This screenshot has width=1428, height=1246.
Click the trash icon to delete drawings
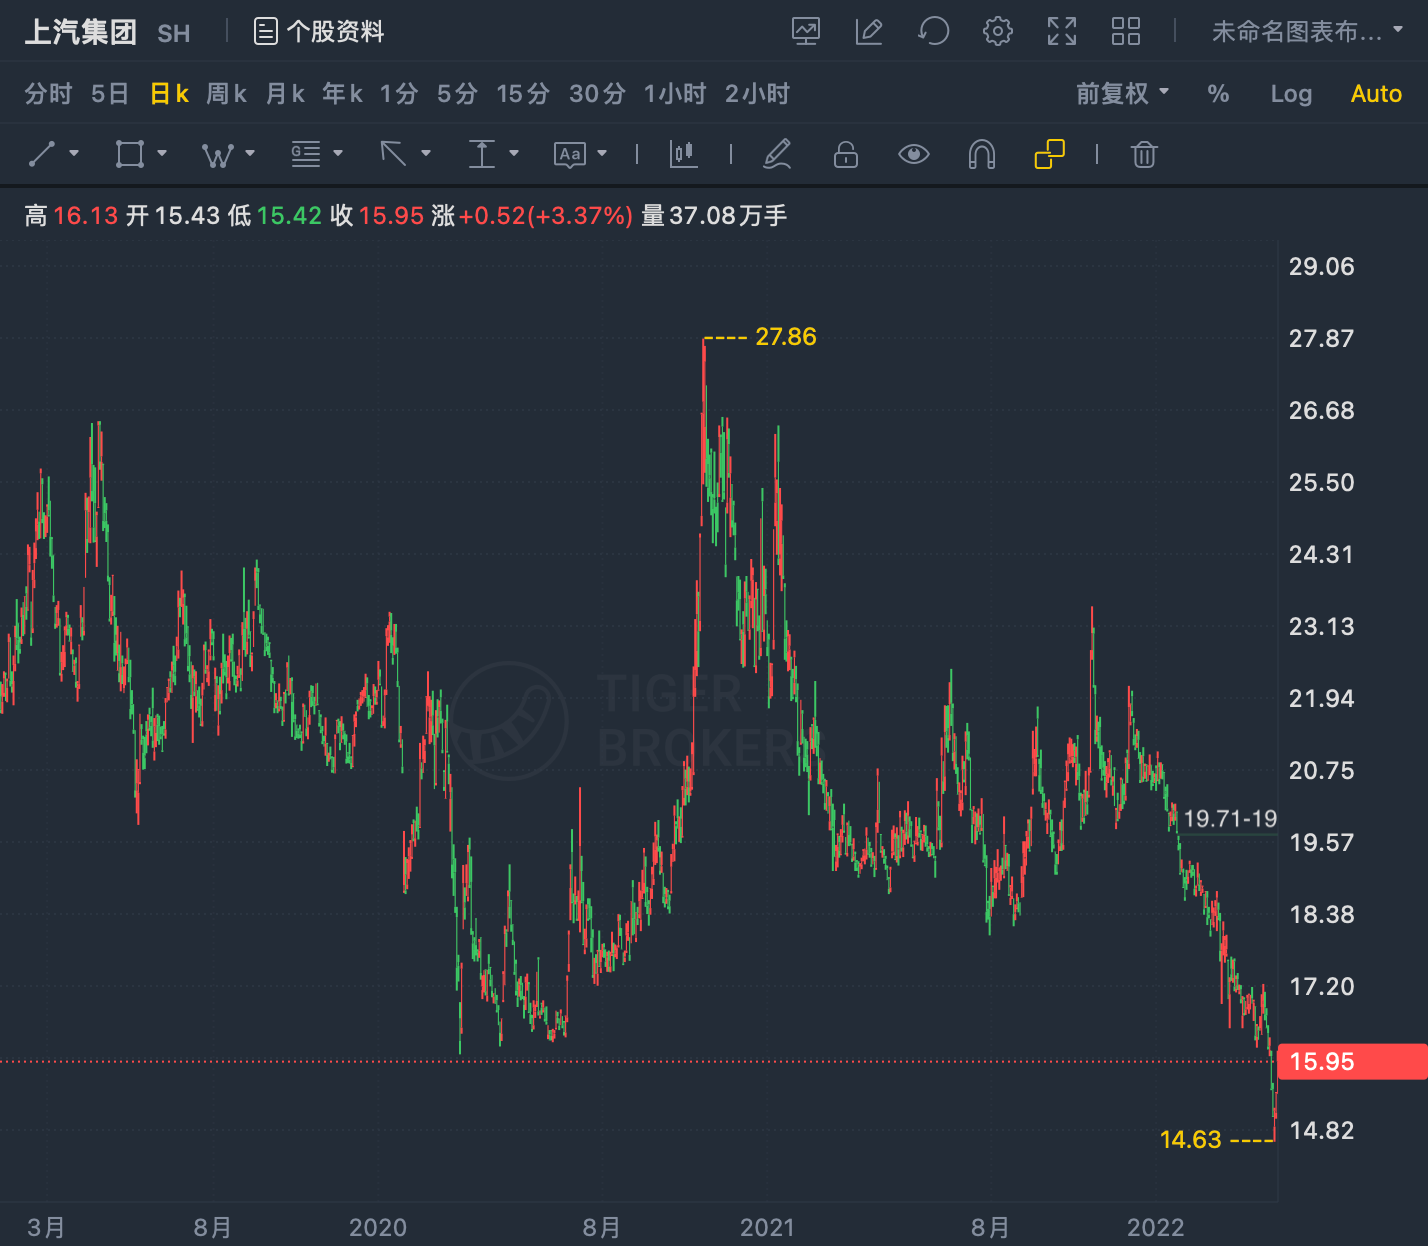coord(1144,154)
